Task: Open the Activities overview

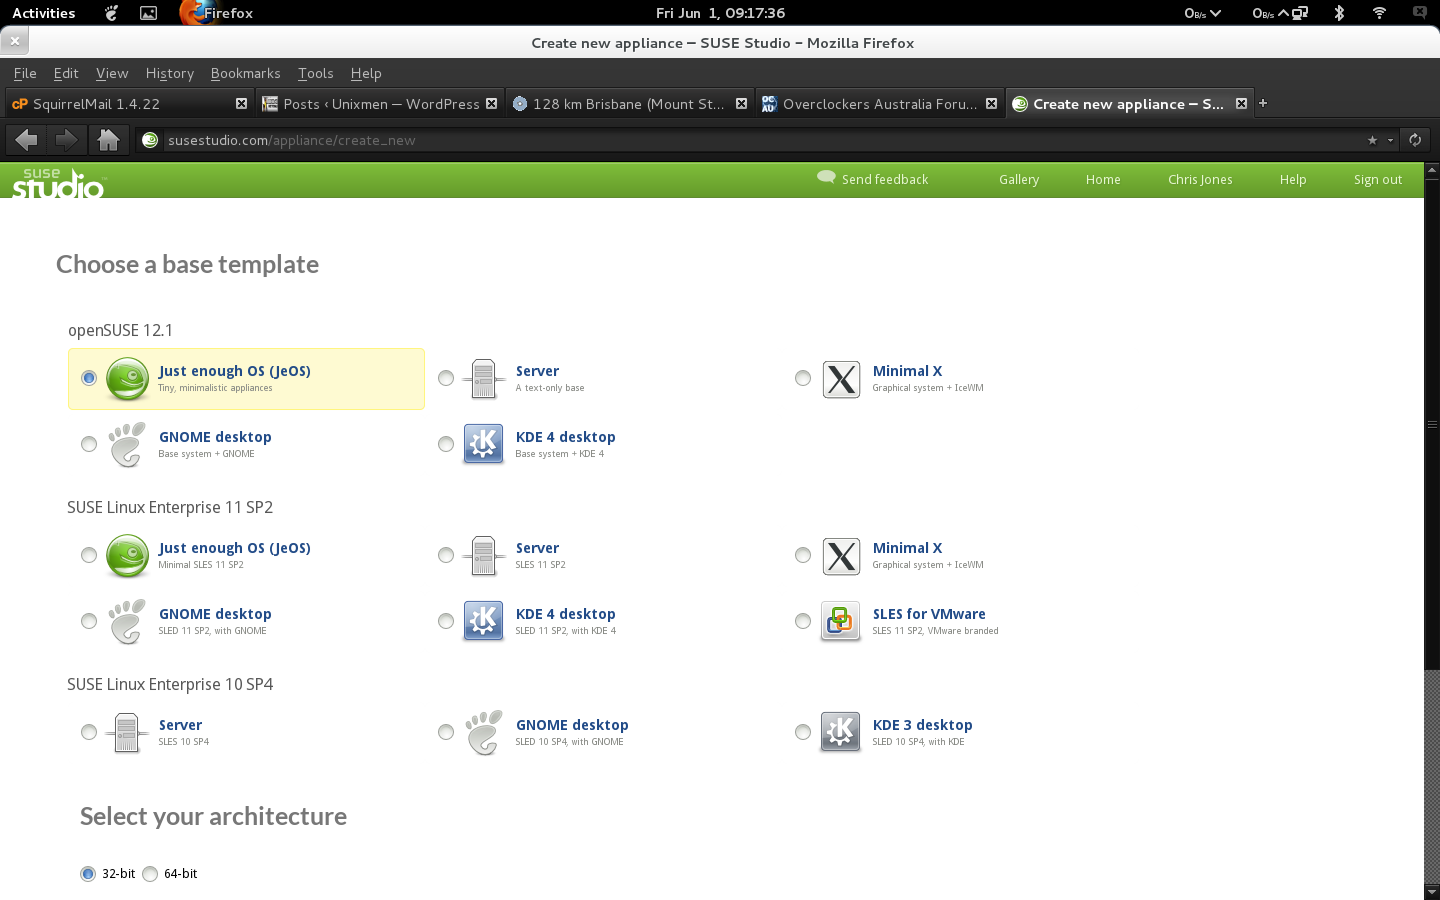Action: pos(44,13)
